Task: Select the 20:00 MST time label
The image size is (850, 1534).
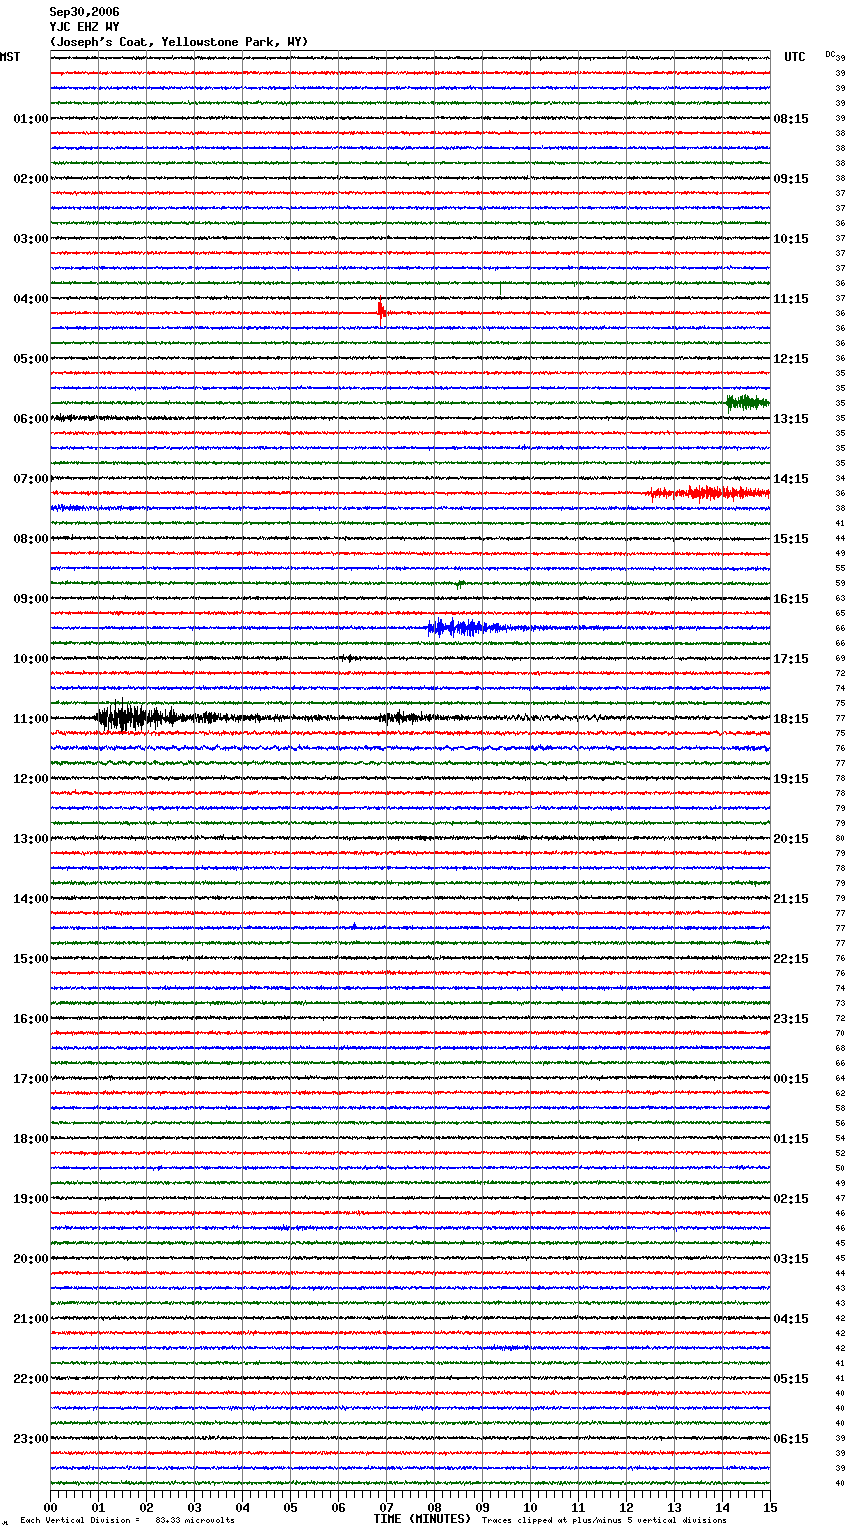Action: (30, 1259)
